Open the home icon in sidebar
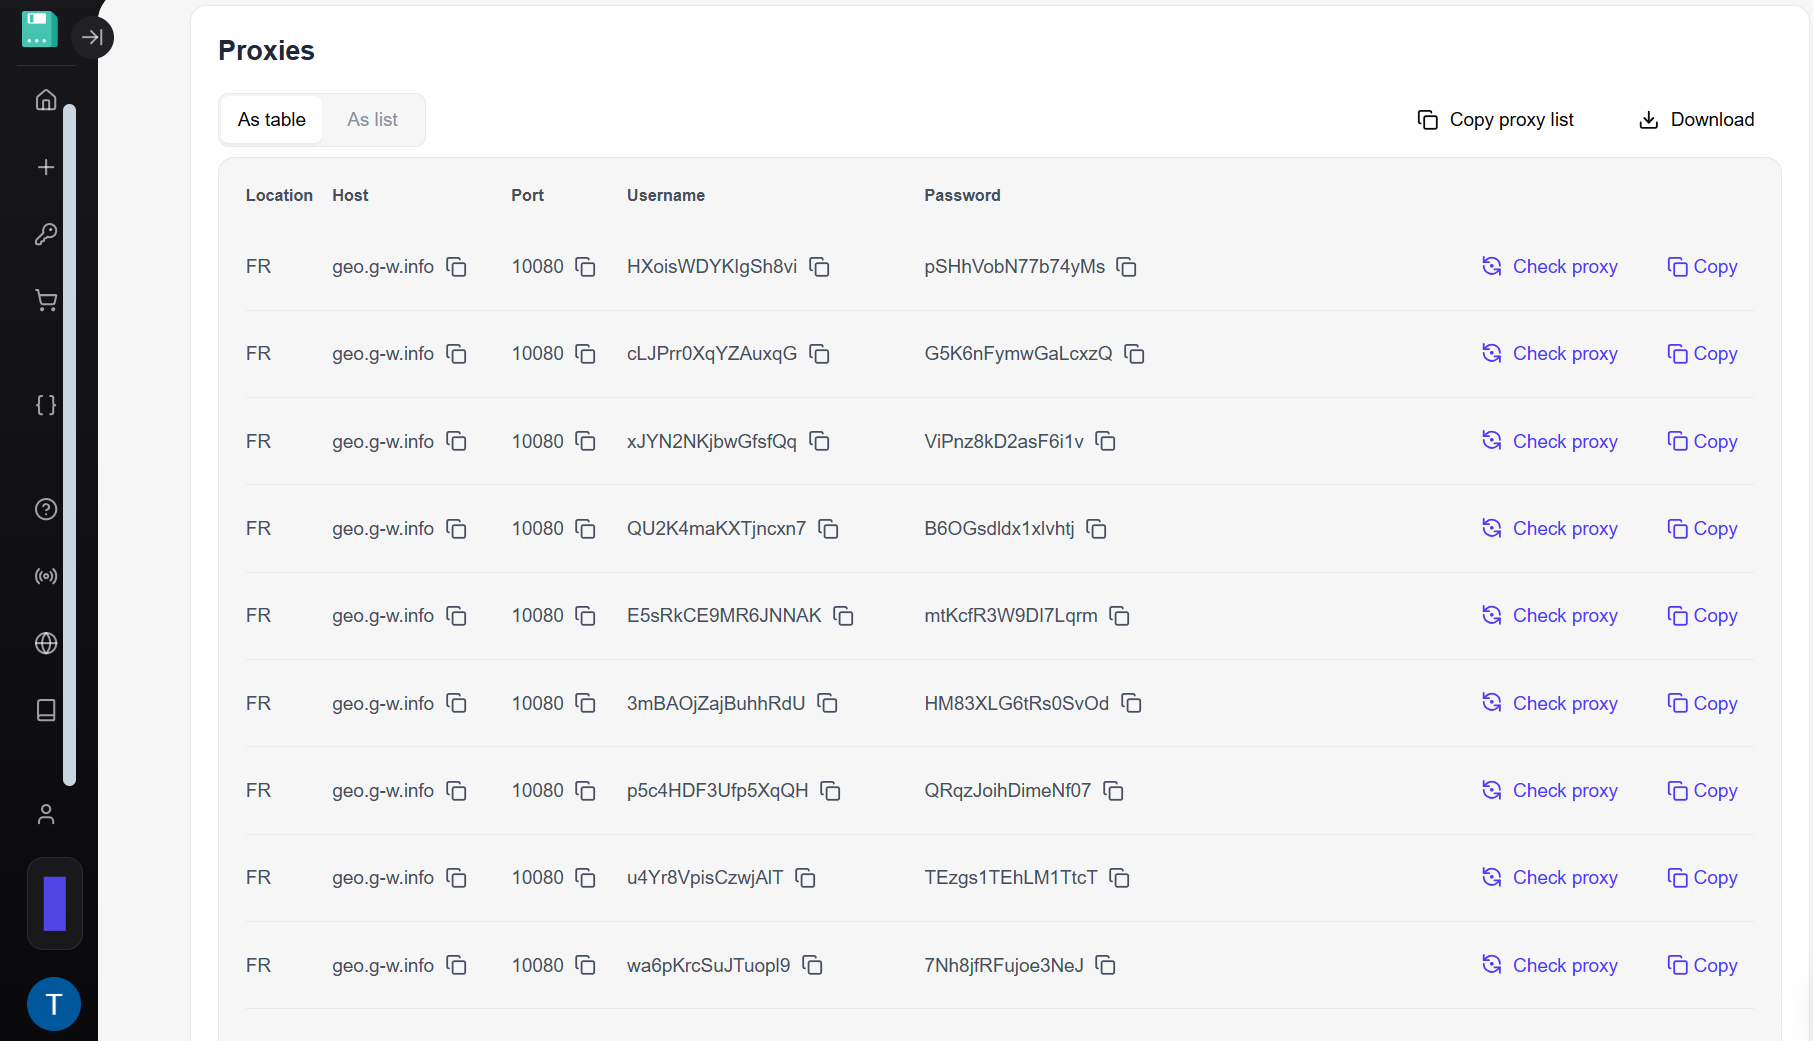Viewport: 1813px width, 1041px height. [46, 100]
